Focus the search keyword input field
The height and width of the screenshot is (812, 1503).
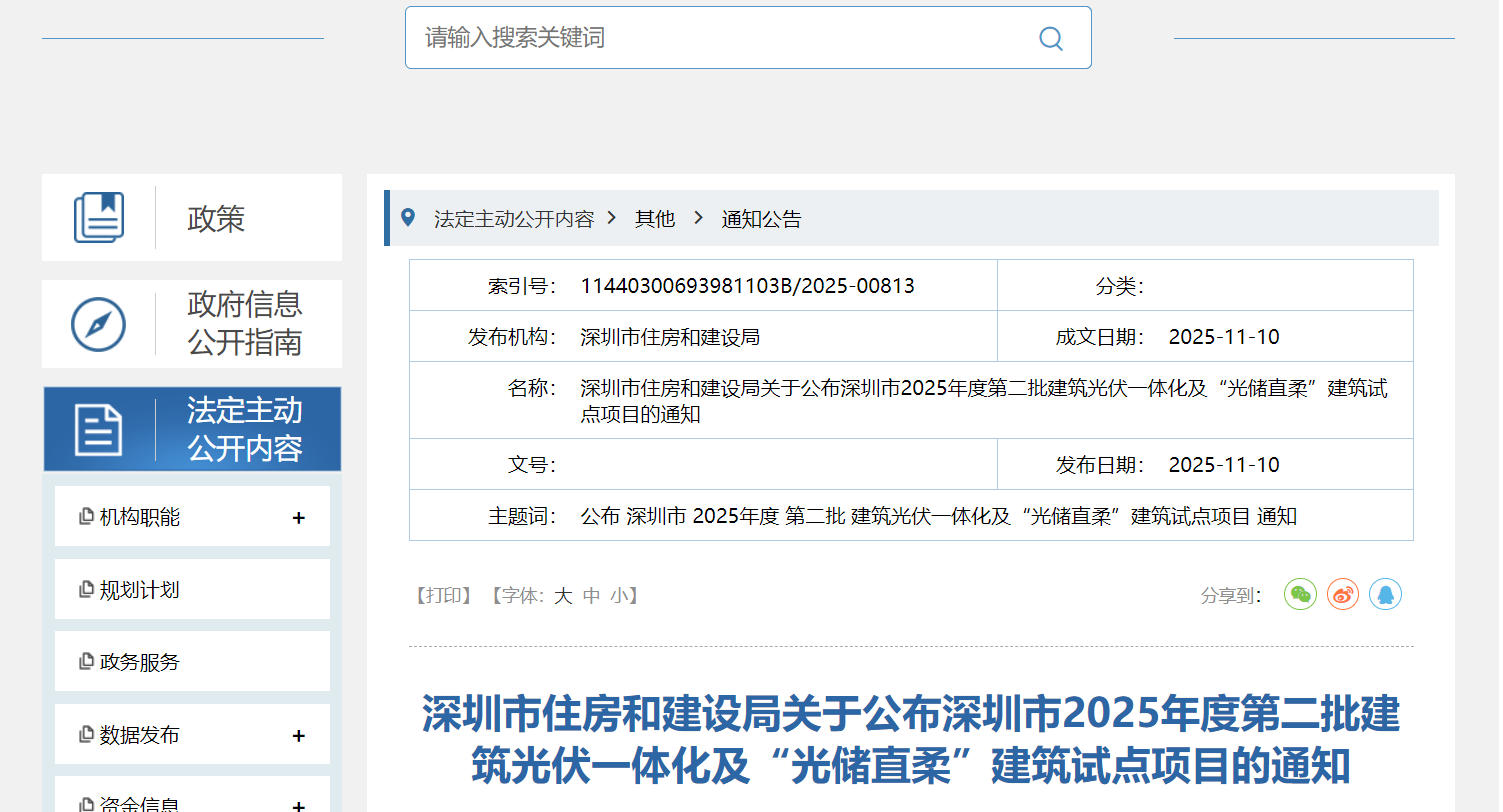pyautogui.click(x=720, y=39)
